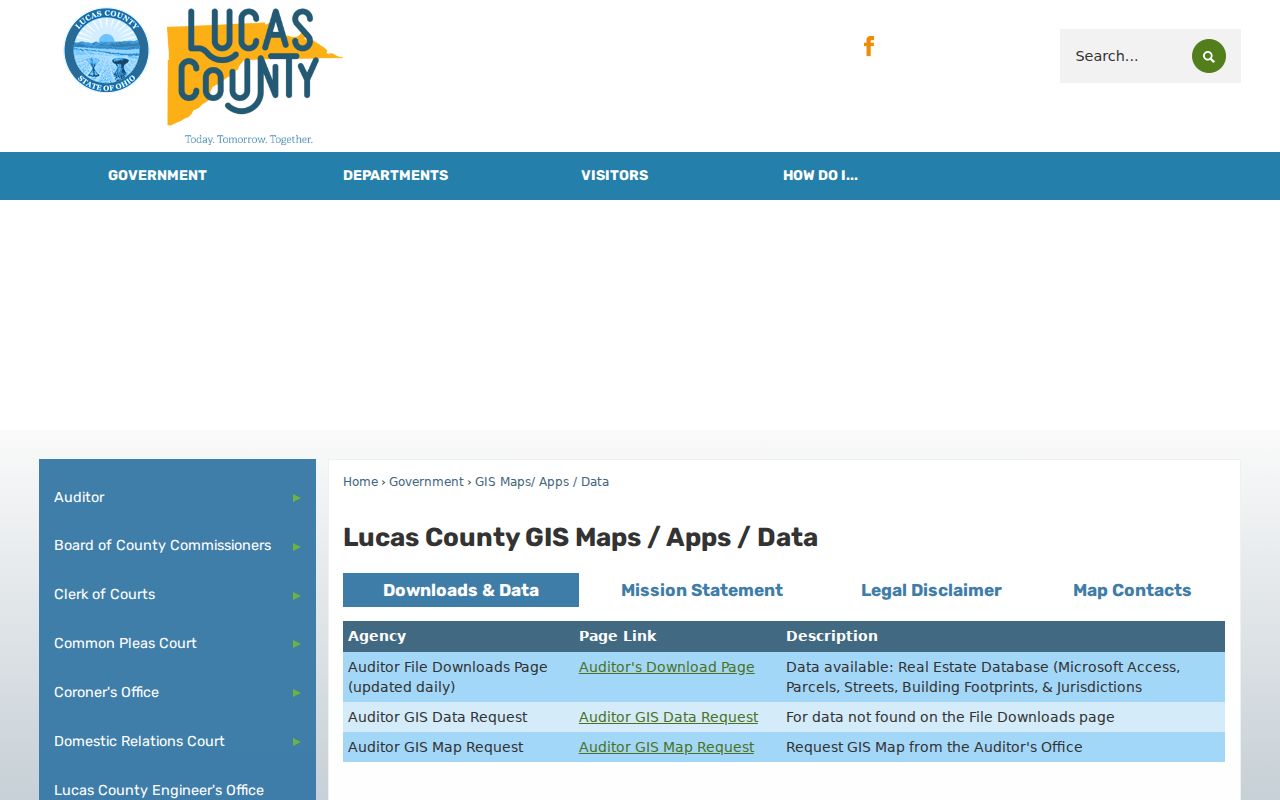Click into the Search input field
The image size is (1280, 800).
click(1128, 56)
